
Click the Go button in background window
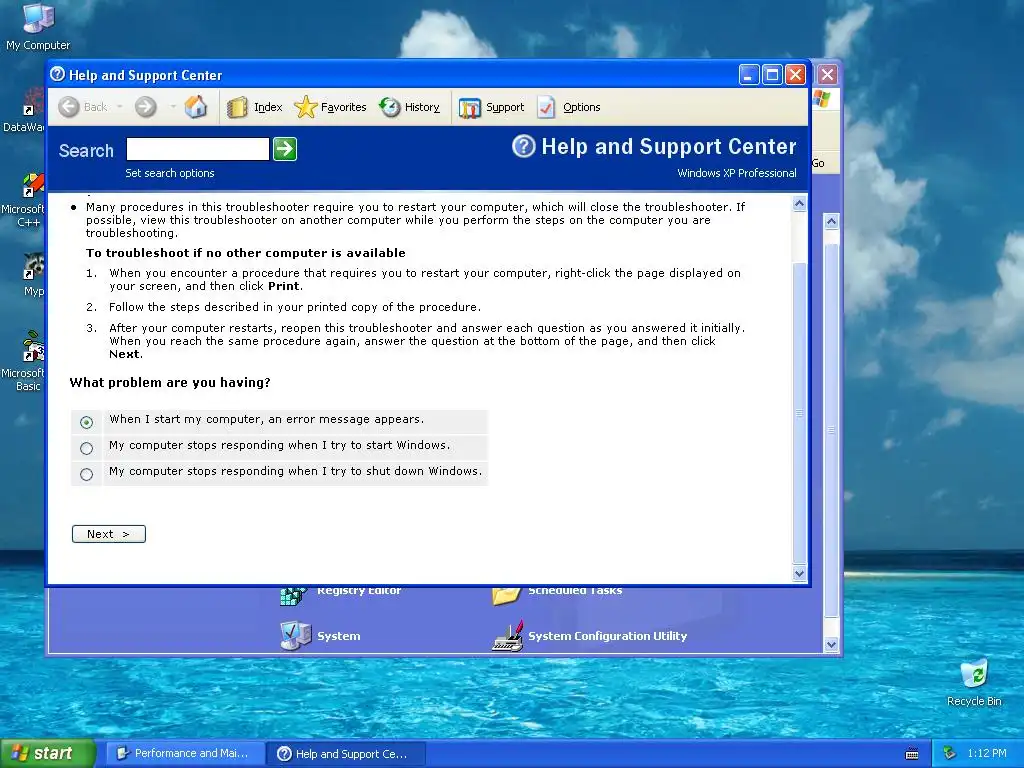tap(818, 163)
